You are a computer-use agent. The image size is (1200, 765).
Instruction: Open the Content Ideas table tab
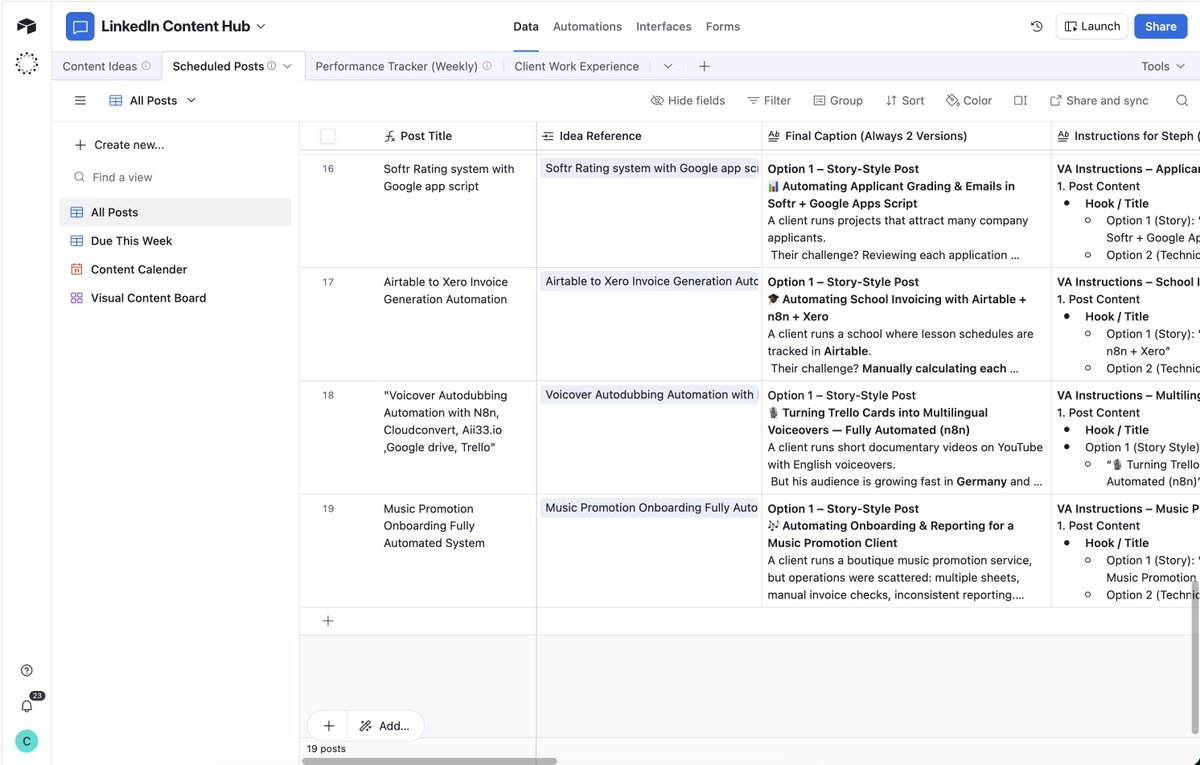[99, 66]
